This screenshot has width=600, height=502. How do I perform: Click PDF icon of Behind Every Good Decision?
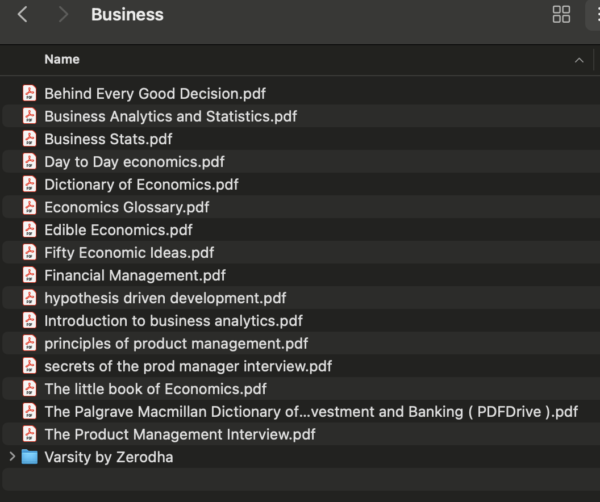click(29, 93)
